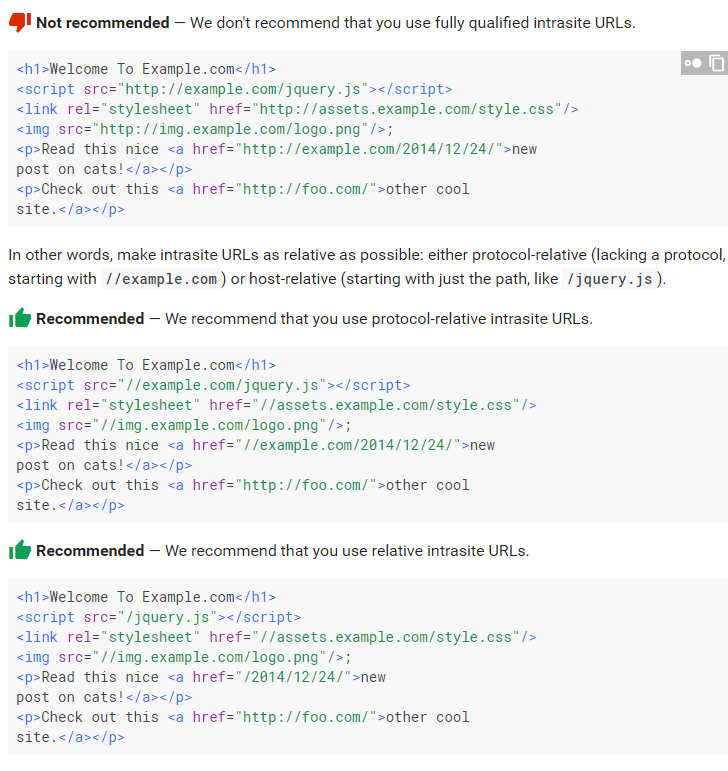
Task: Click inline code "/jquery.js" in the paragraph
Action: pos(610,279)
